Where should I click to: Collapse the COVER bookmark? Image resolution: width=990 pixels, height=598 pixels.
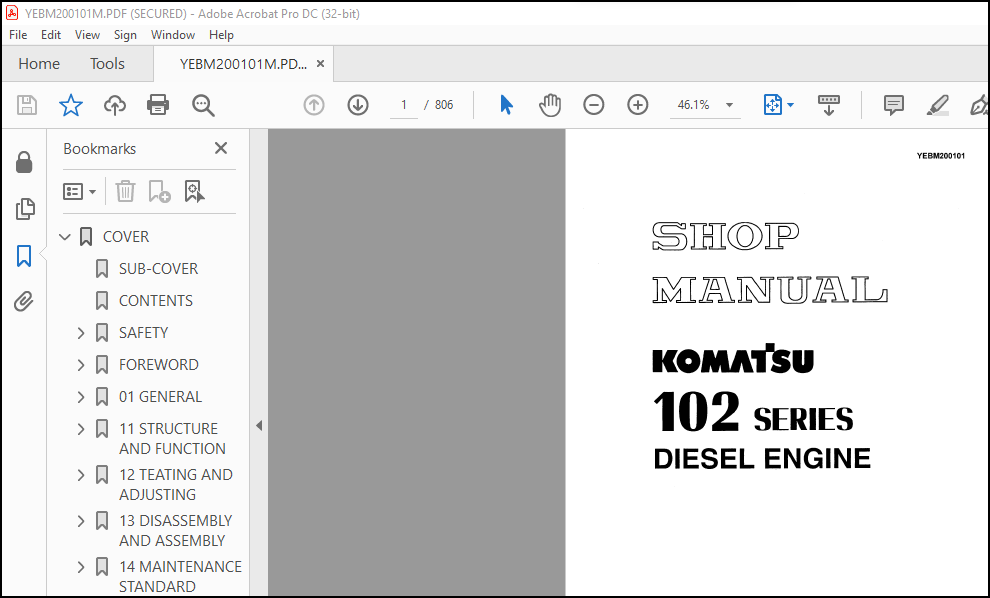click(x=64, y=237)
